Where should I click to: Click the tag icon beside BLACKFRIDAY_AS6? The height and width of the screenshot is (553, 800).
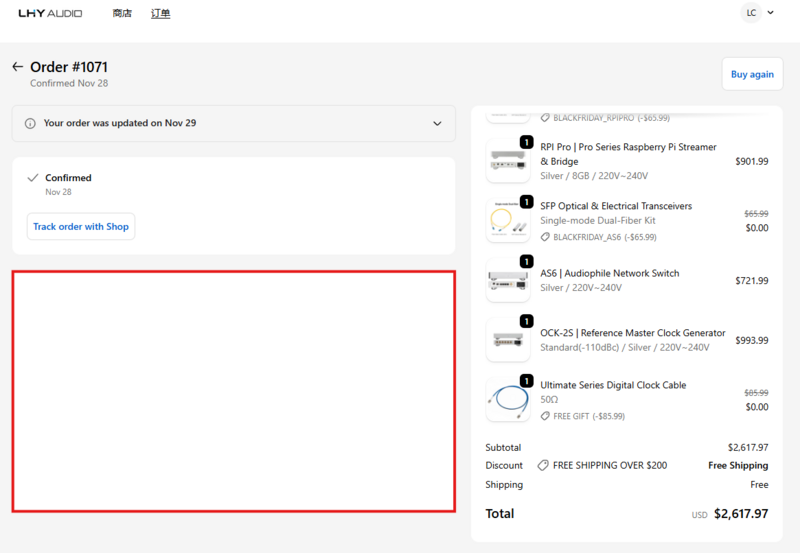(545, 237)
